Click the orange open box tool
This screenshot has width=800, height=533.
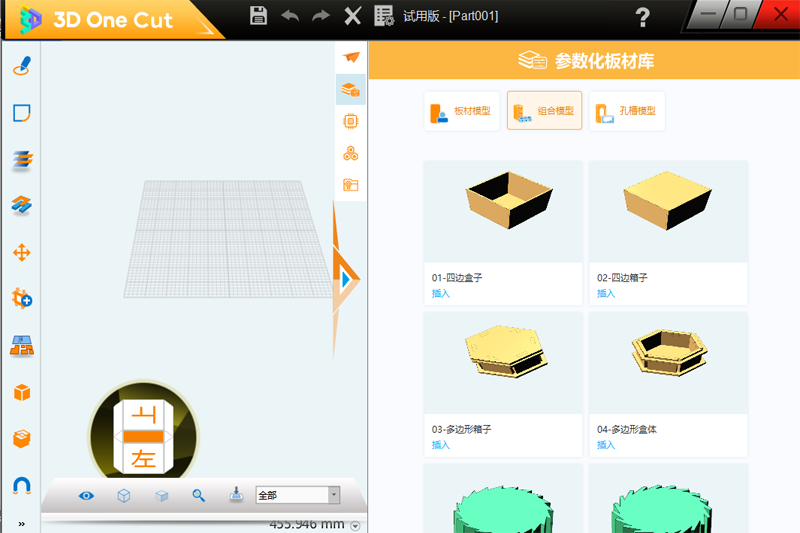tap(21, 439)
